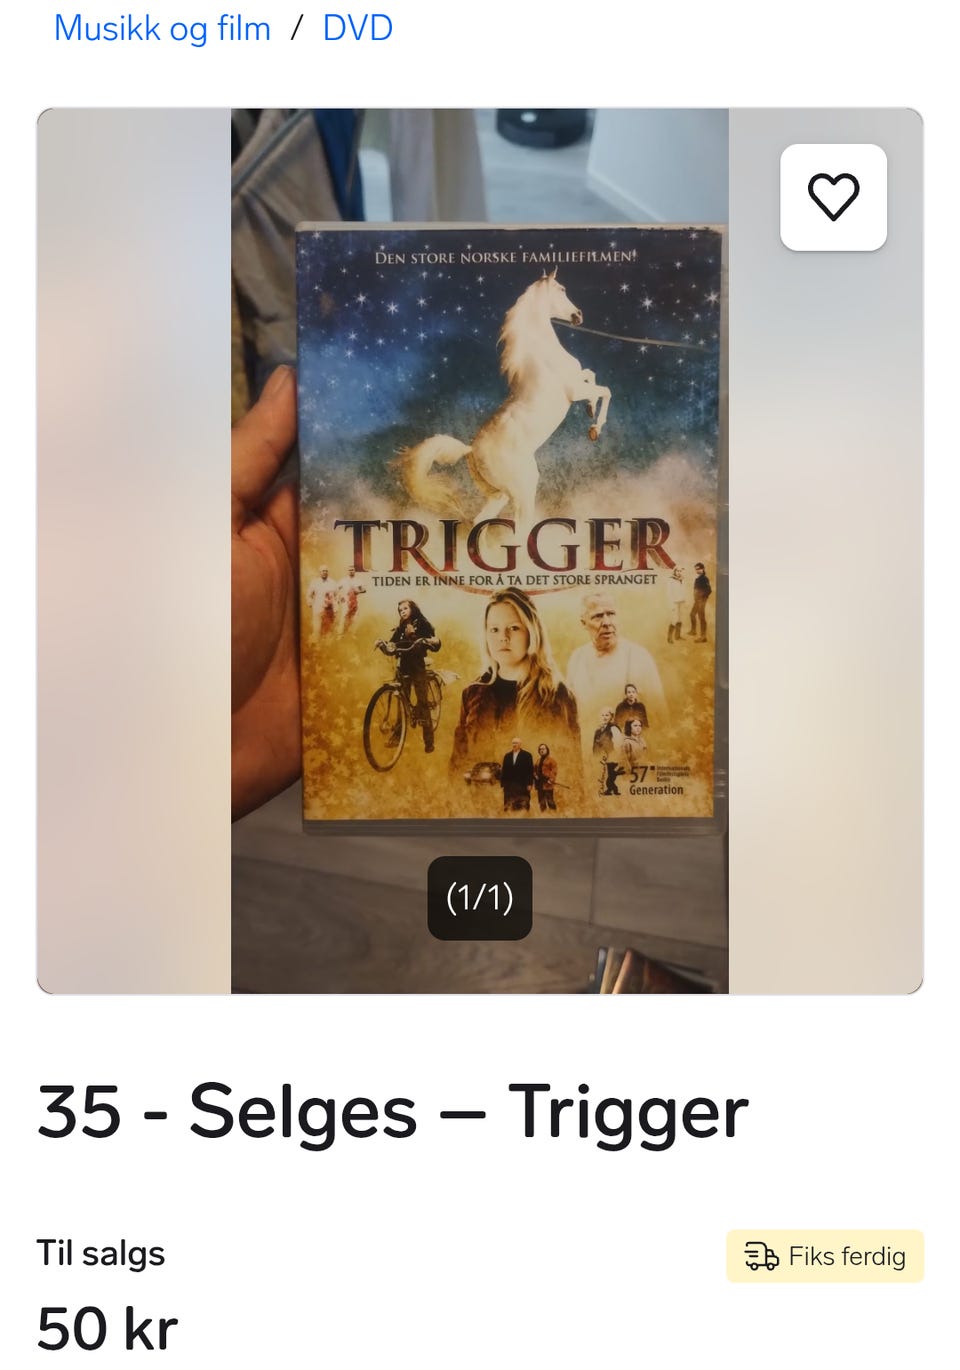Click the TRIGGER title on the DVD cover

506,546
